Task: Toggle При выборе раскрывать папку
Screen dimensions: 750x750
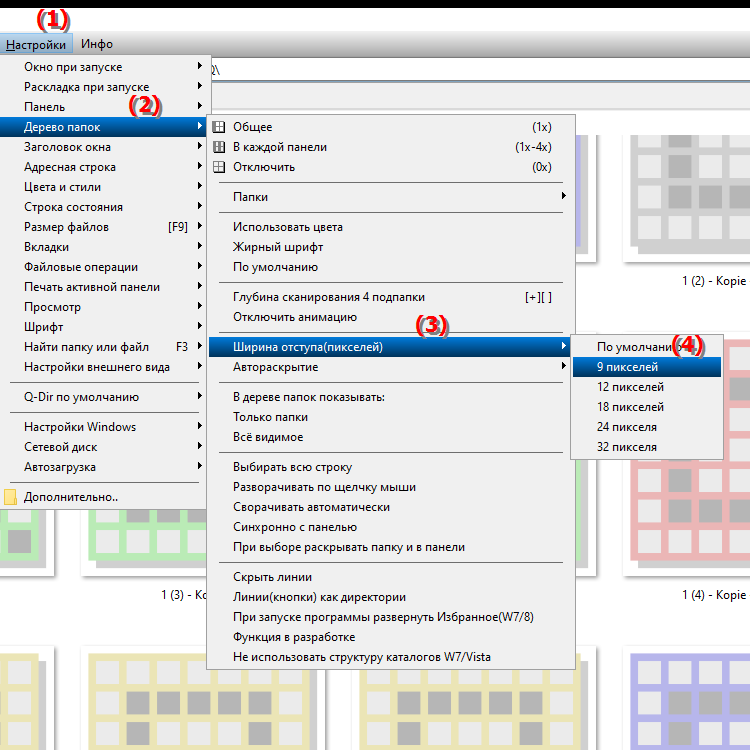Action: pyautogui.click(x=391, y=547)
